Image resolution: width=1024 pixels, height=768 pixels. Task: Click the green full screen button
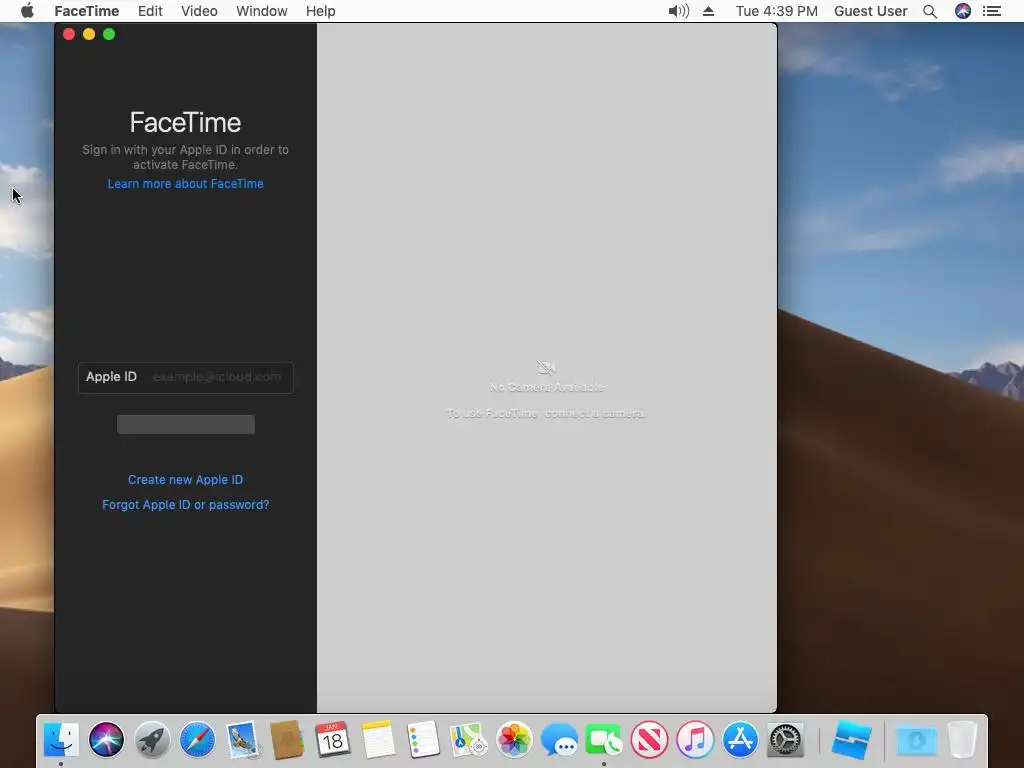pos(109,34)
